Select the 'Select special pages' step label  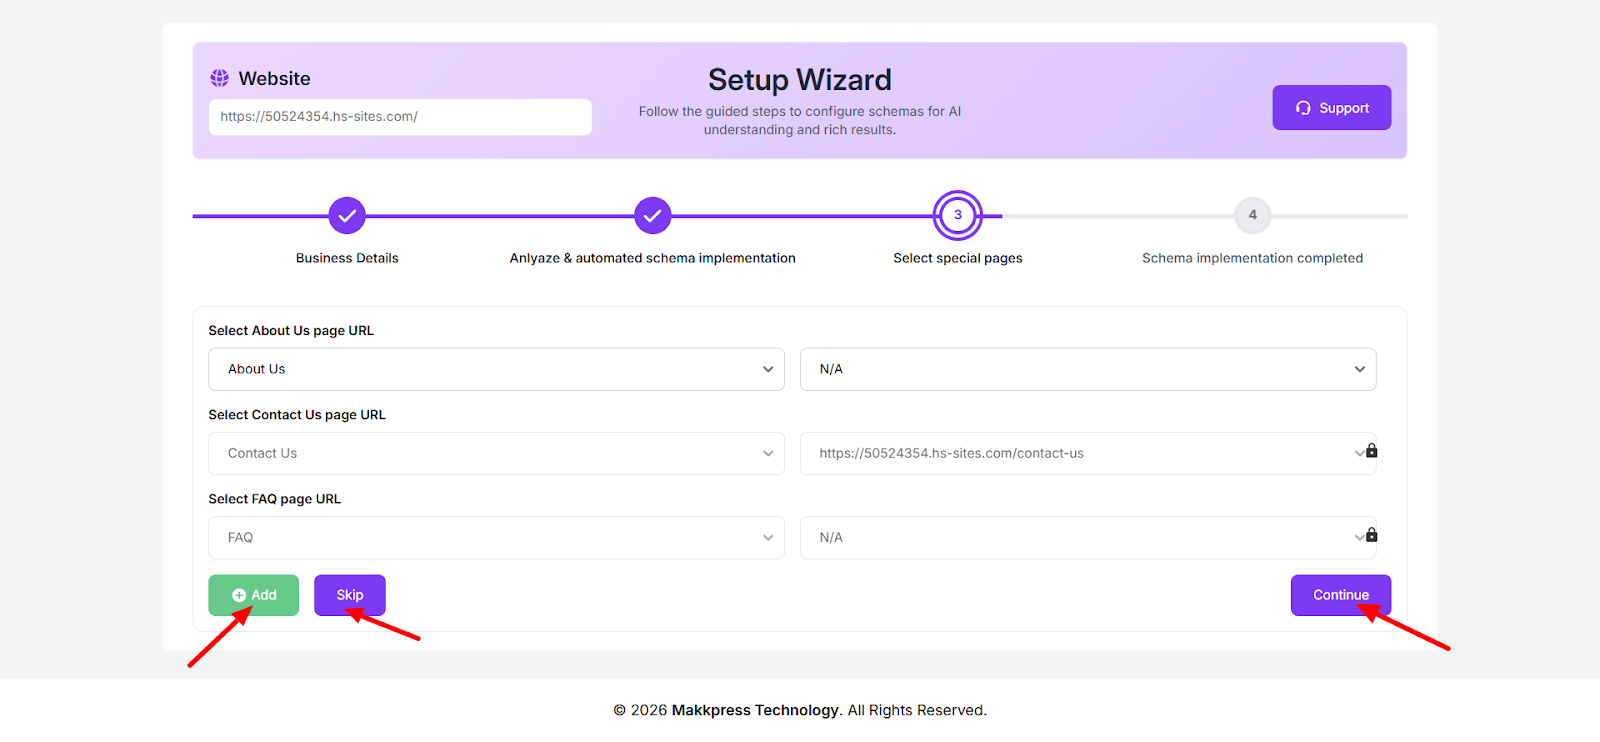(x=957, y=258)
